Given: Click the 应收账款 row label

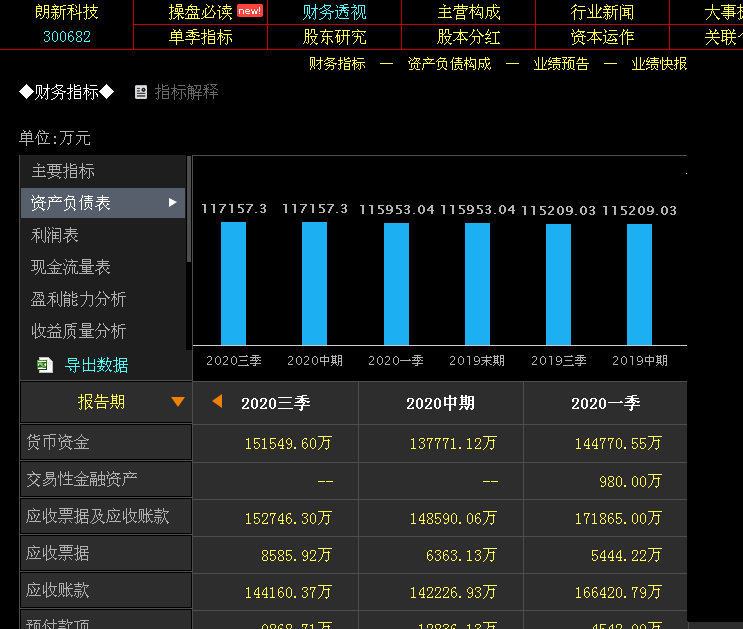Looking at the screenshot, I should click(x=106, y=590).
